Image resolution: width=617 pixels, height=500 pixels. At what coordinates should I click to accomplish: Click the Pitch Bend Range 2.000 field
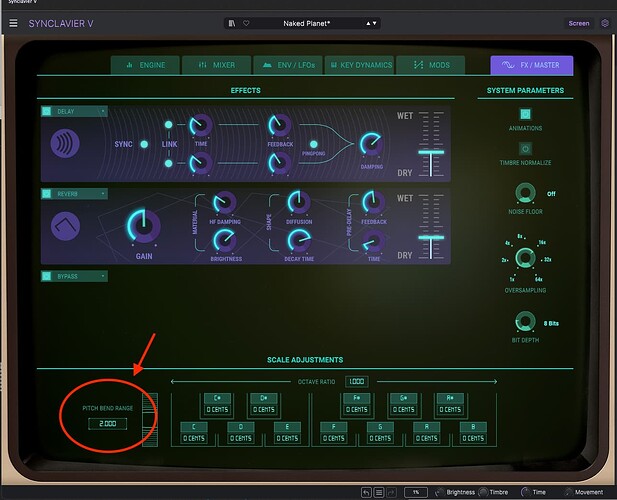point(107,424)
